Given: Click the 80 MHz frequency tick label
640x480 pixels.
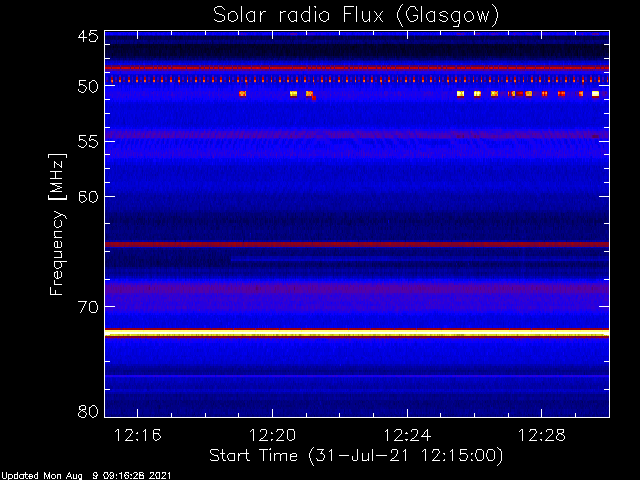Looking at the screenshot, I should tap(87, 411).
